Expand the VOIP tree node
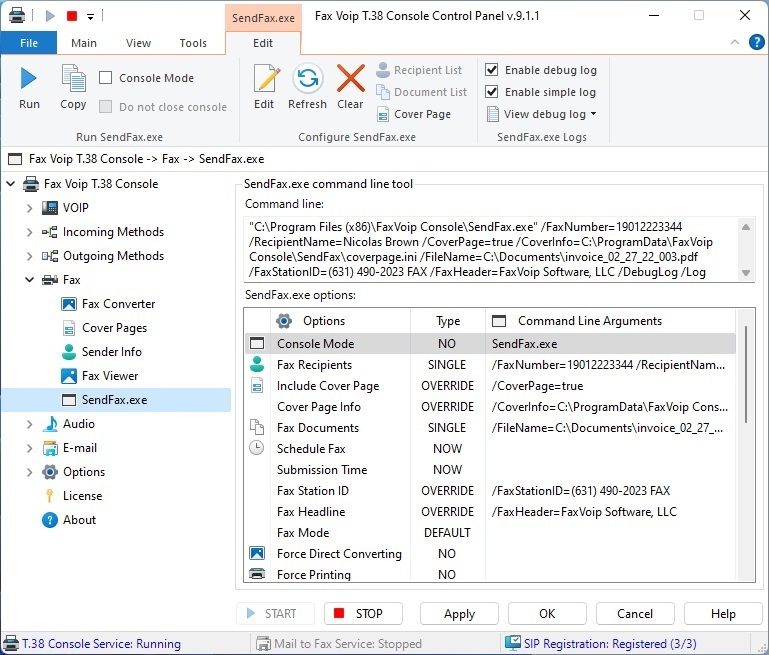769x655 pixels. click(29, 208)
